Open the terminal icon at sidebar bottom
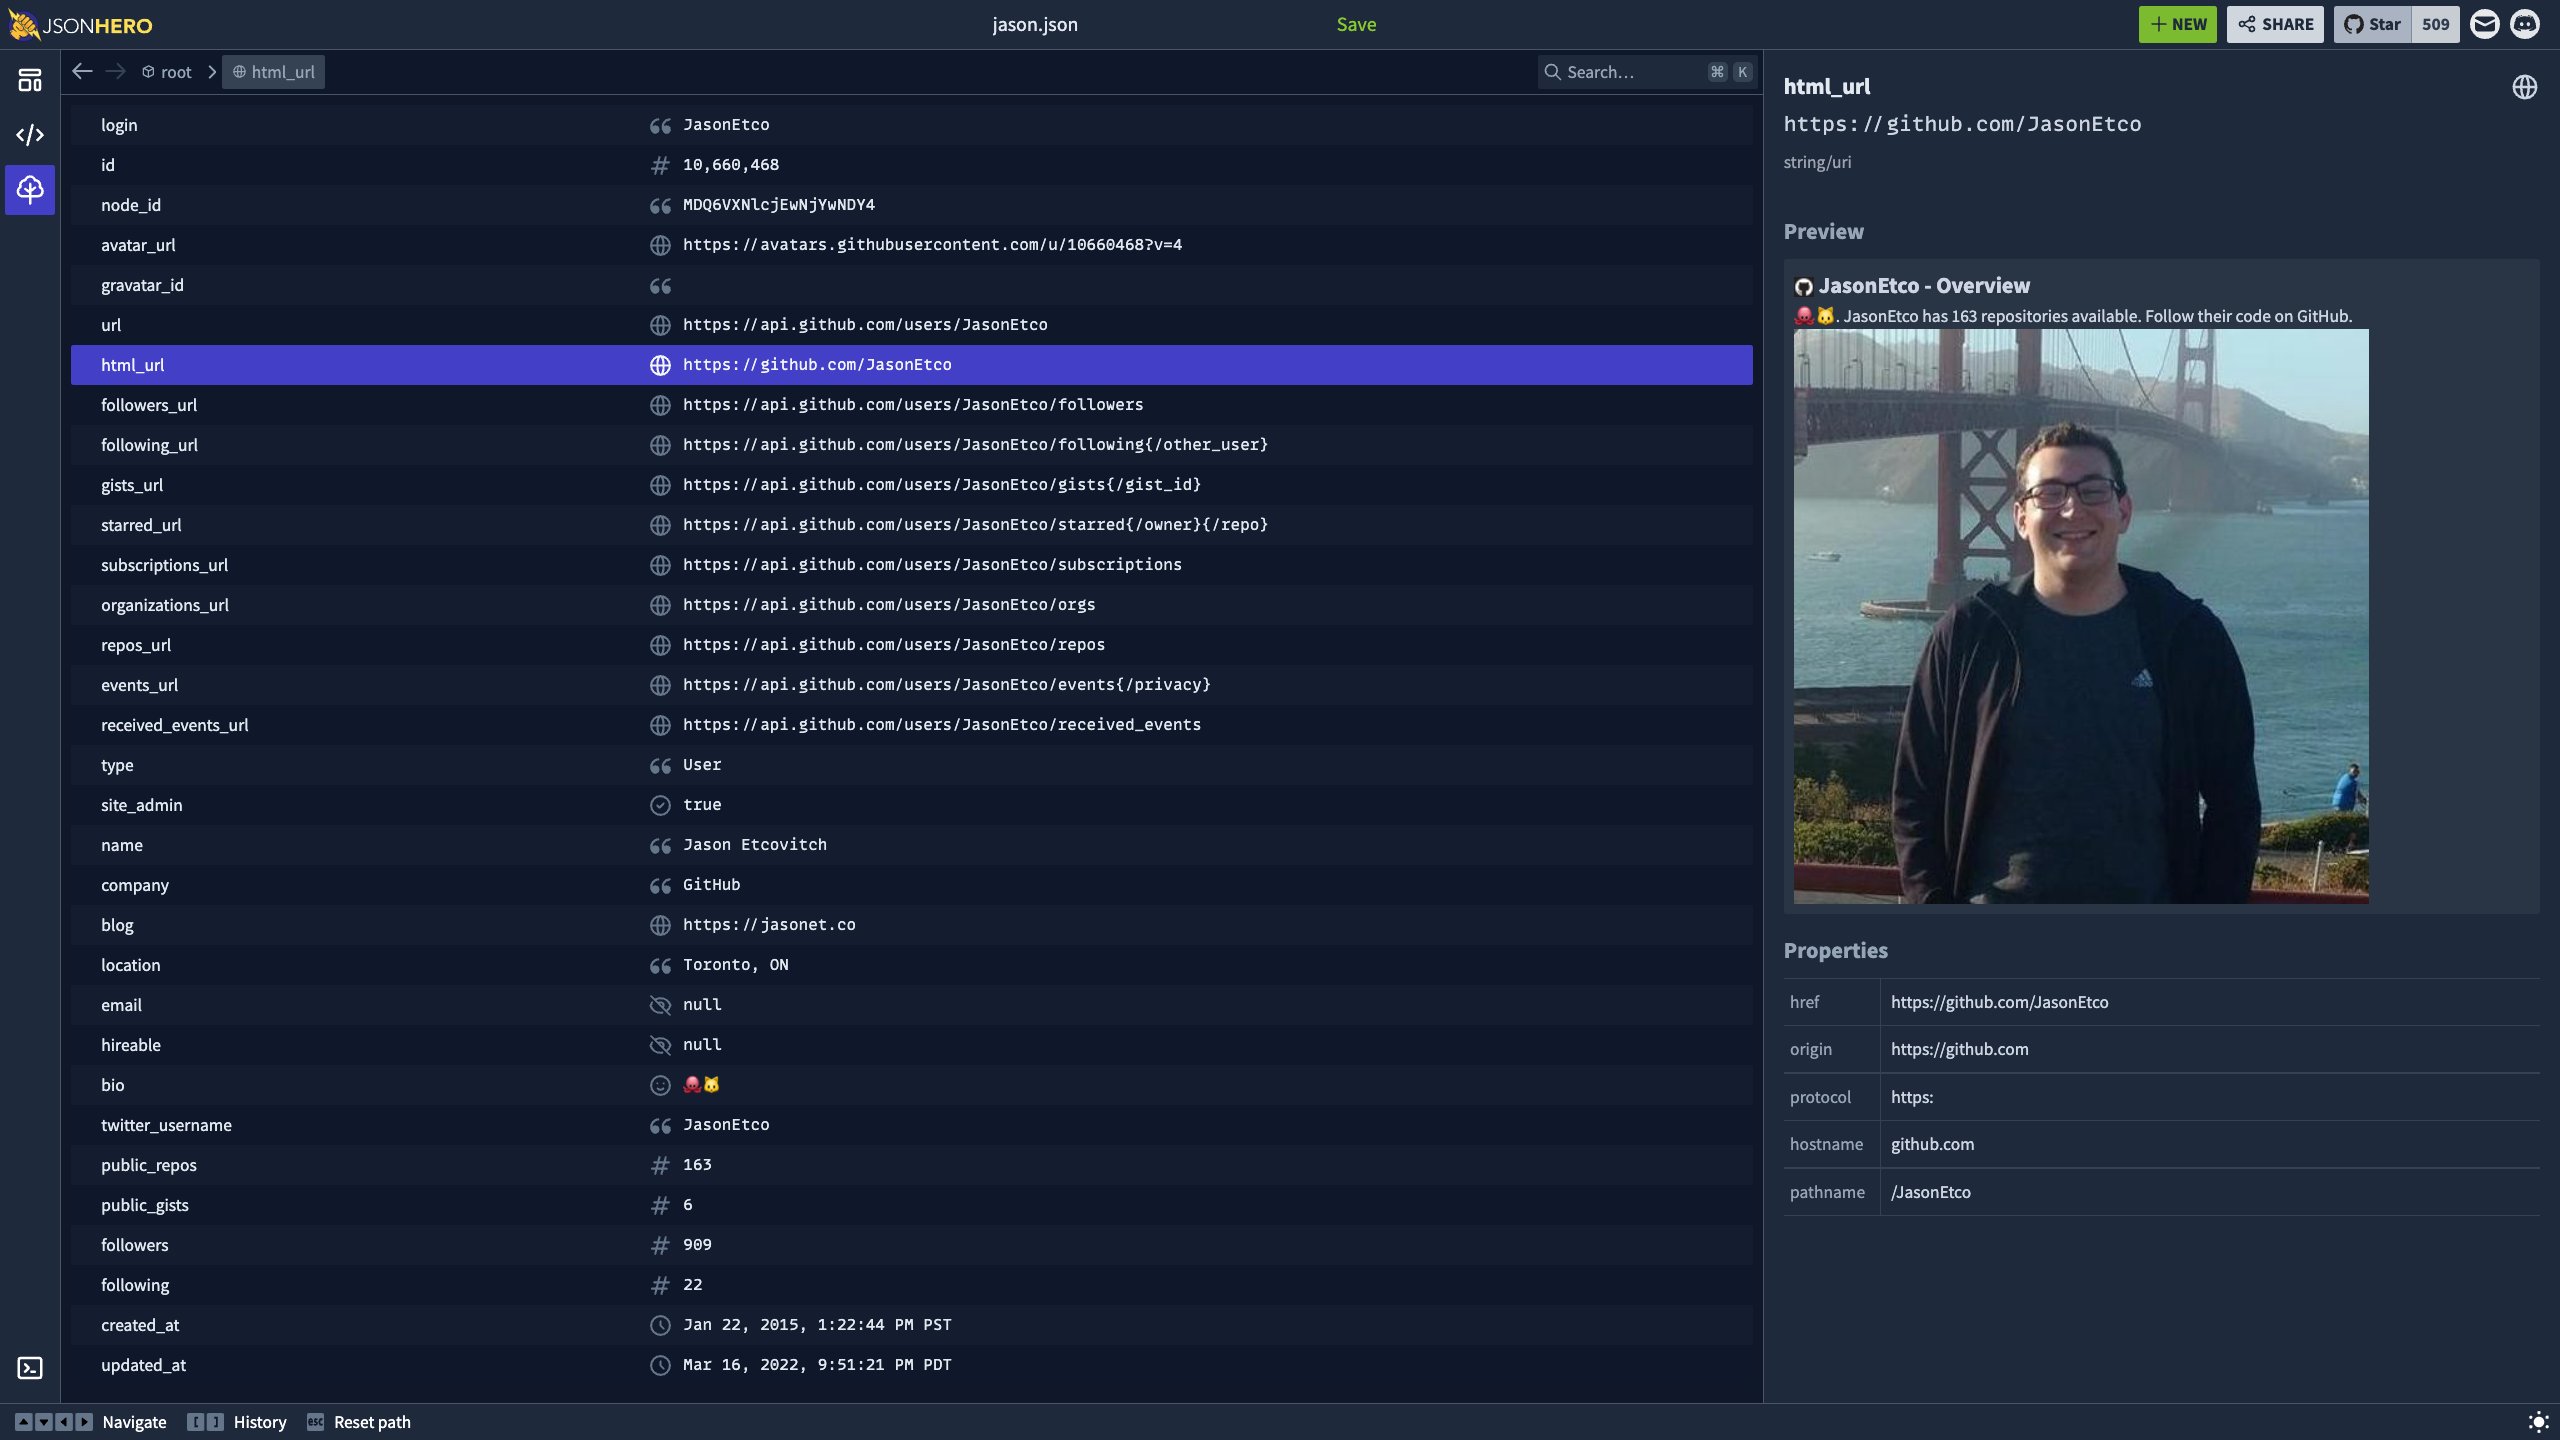The image size is (2560, 1440). 30,1367
